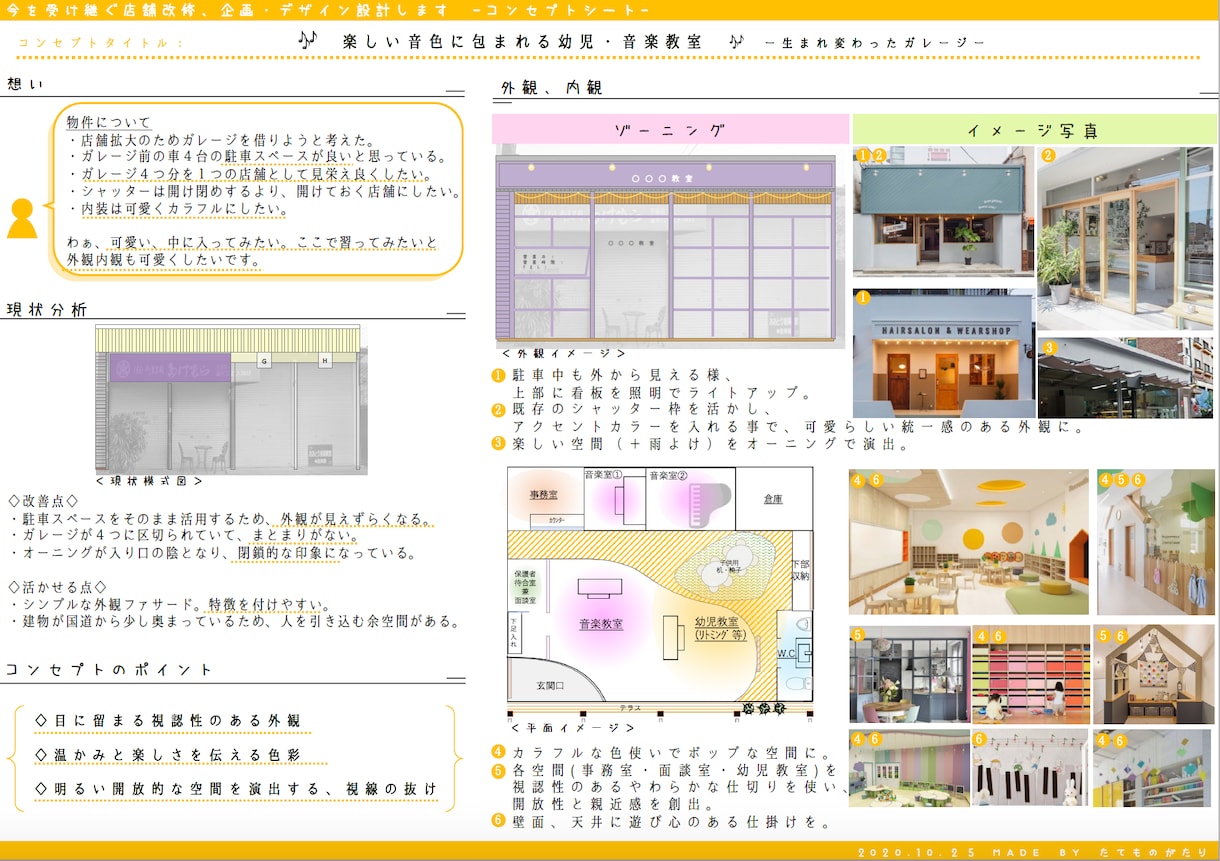This screenshot has width=1220, height=861.
Task: Click the circled 3 beside 楽しい空間(+雨よけ)
Action: (x=498, y=442)
